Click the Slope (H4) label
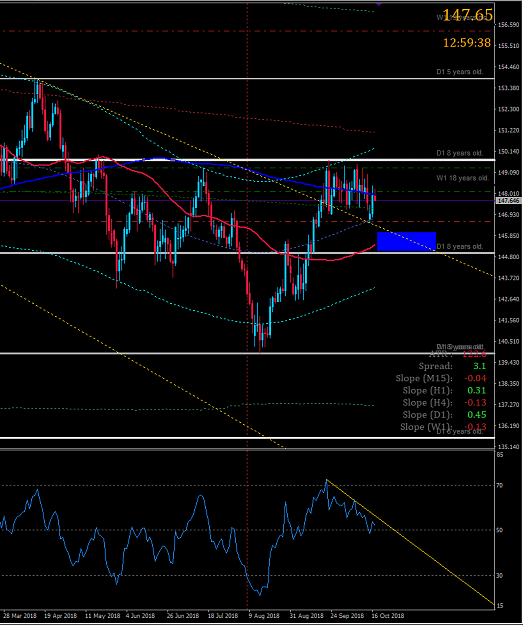This screenshot has width=523, height=625. pyautogui.click(x=427, y=403)
